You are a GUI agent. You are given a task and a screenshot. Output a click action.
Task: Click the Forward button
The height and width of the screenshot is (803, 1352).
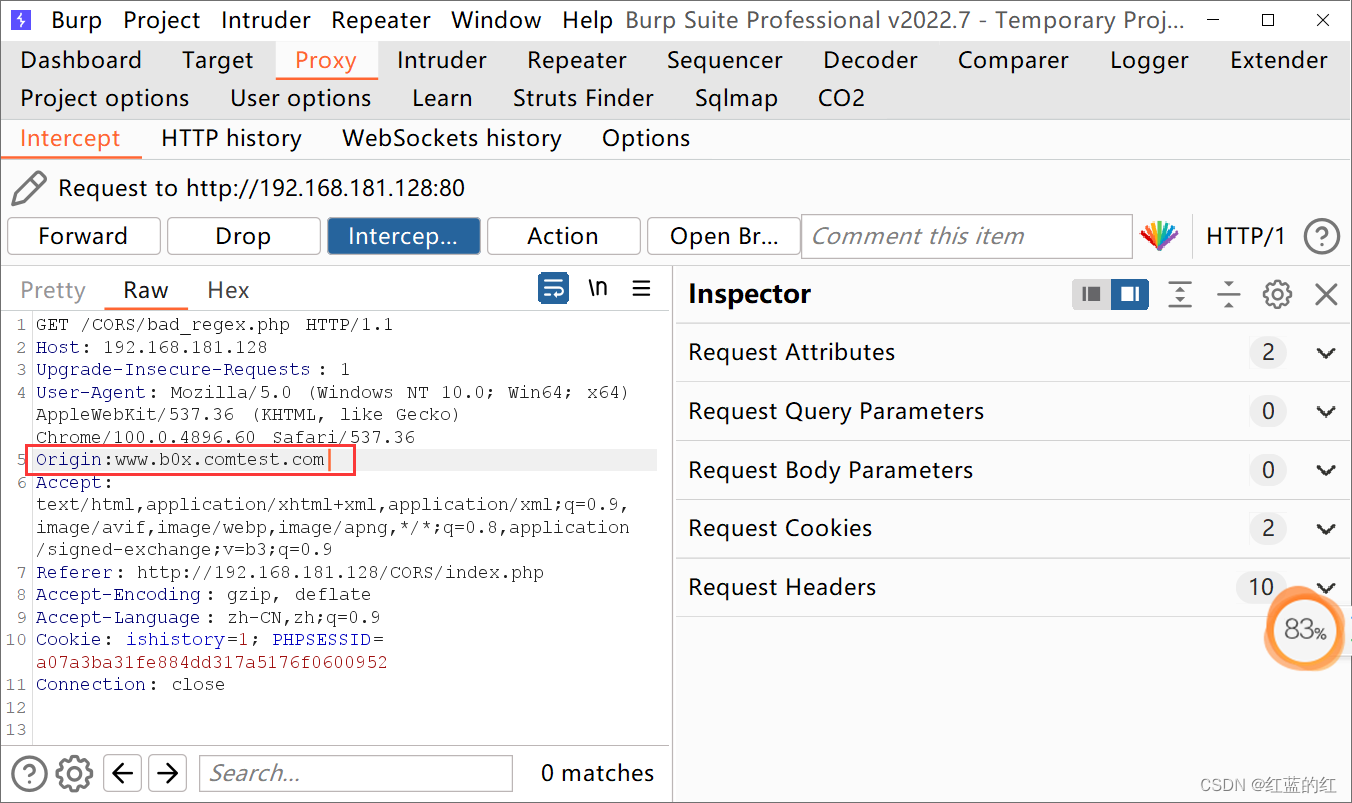tap(83, 236)
